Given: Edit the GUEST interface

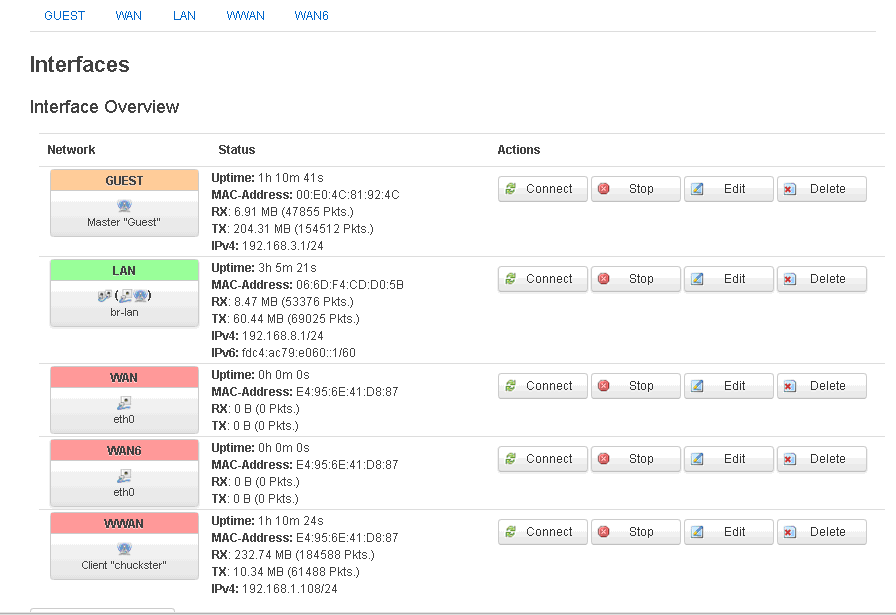Looking at the screenshot, I should click(x=729, y=189).
